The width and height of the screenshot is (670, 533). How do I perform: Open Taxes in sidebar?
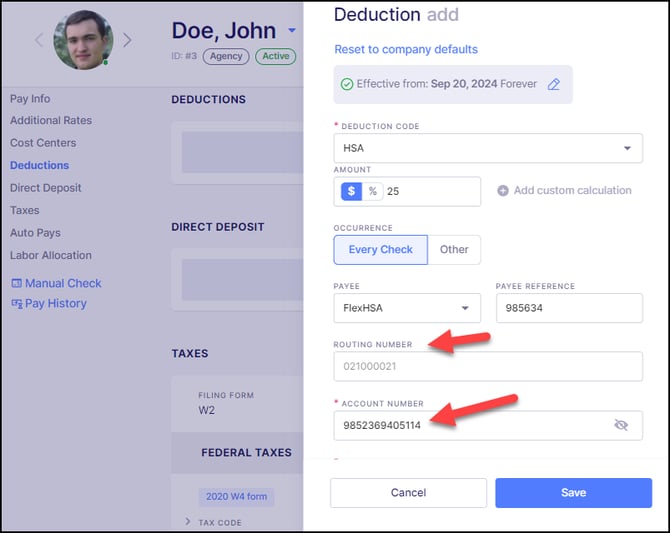pyautogui.click(x=25, y=210)
